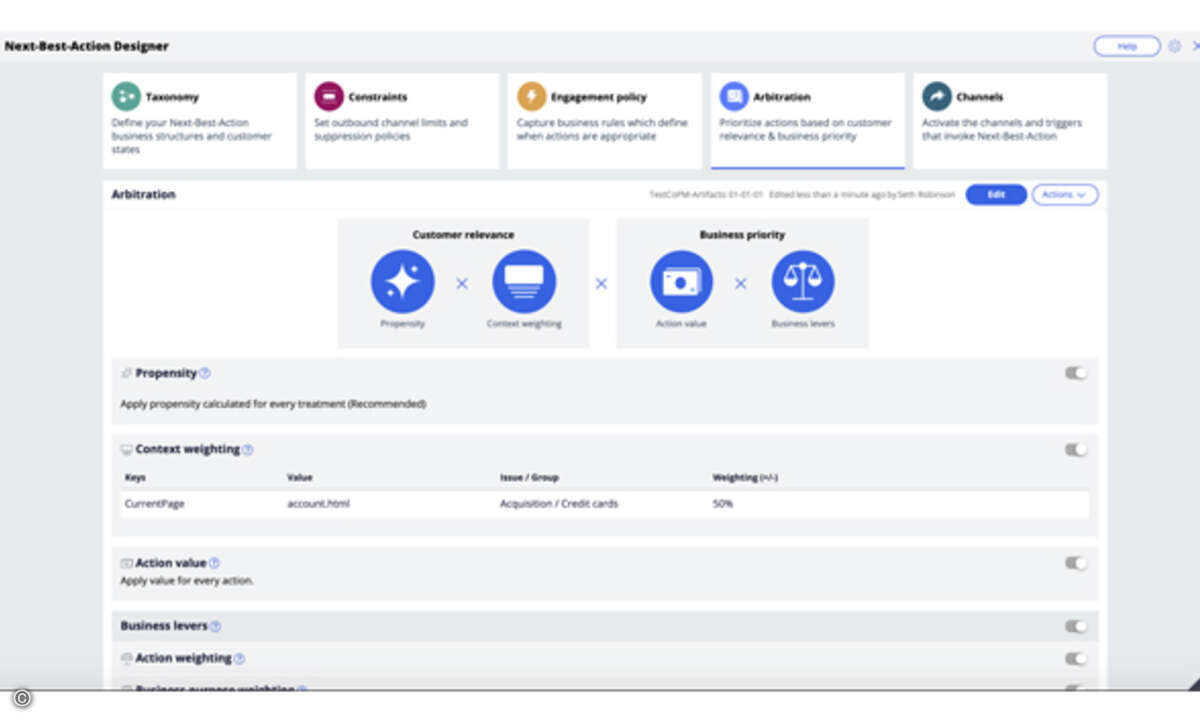This screenshot has width=1200, height=720.
Task: Click the Weighting column header
Action: click(745, 478)
